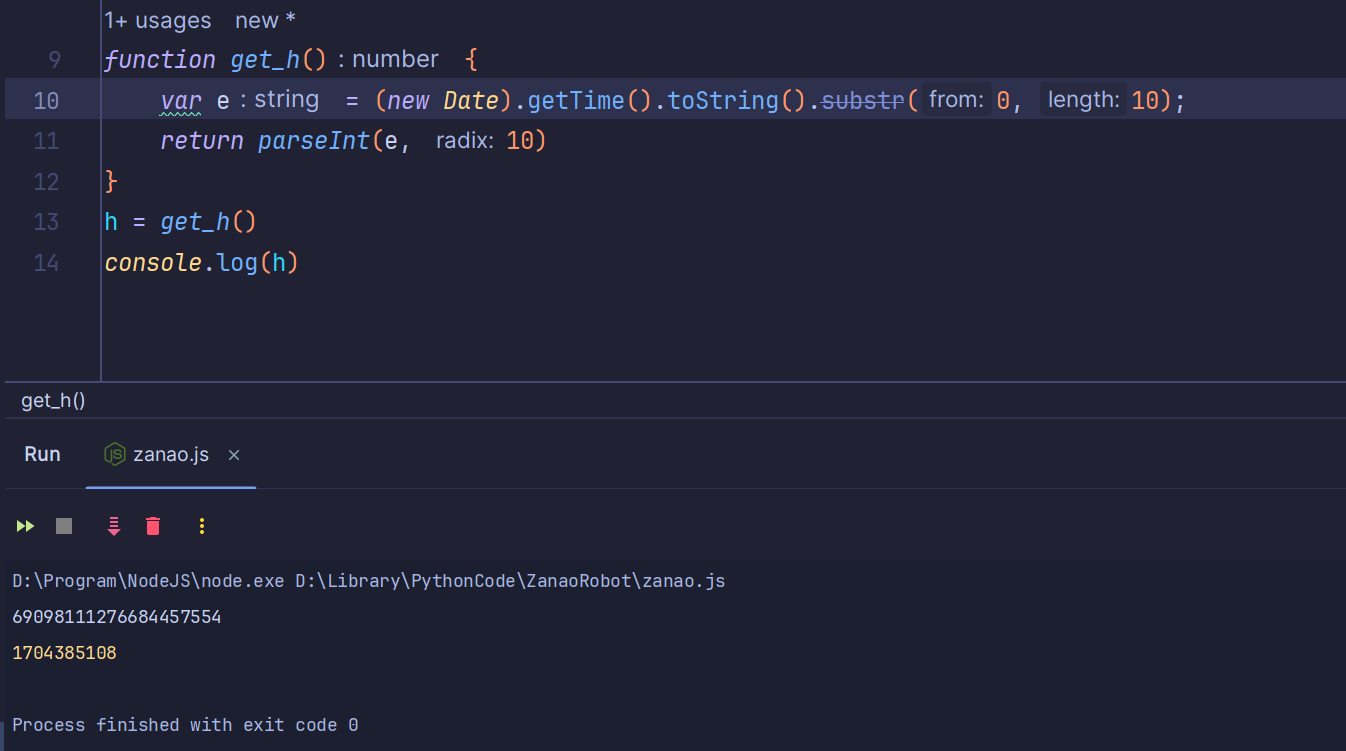This screenshot has height=751, width=1346.
Task: Click the 'var' keyword on line 10
Action: click(181, 101)
